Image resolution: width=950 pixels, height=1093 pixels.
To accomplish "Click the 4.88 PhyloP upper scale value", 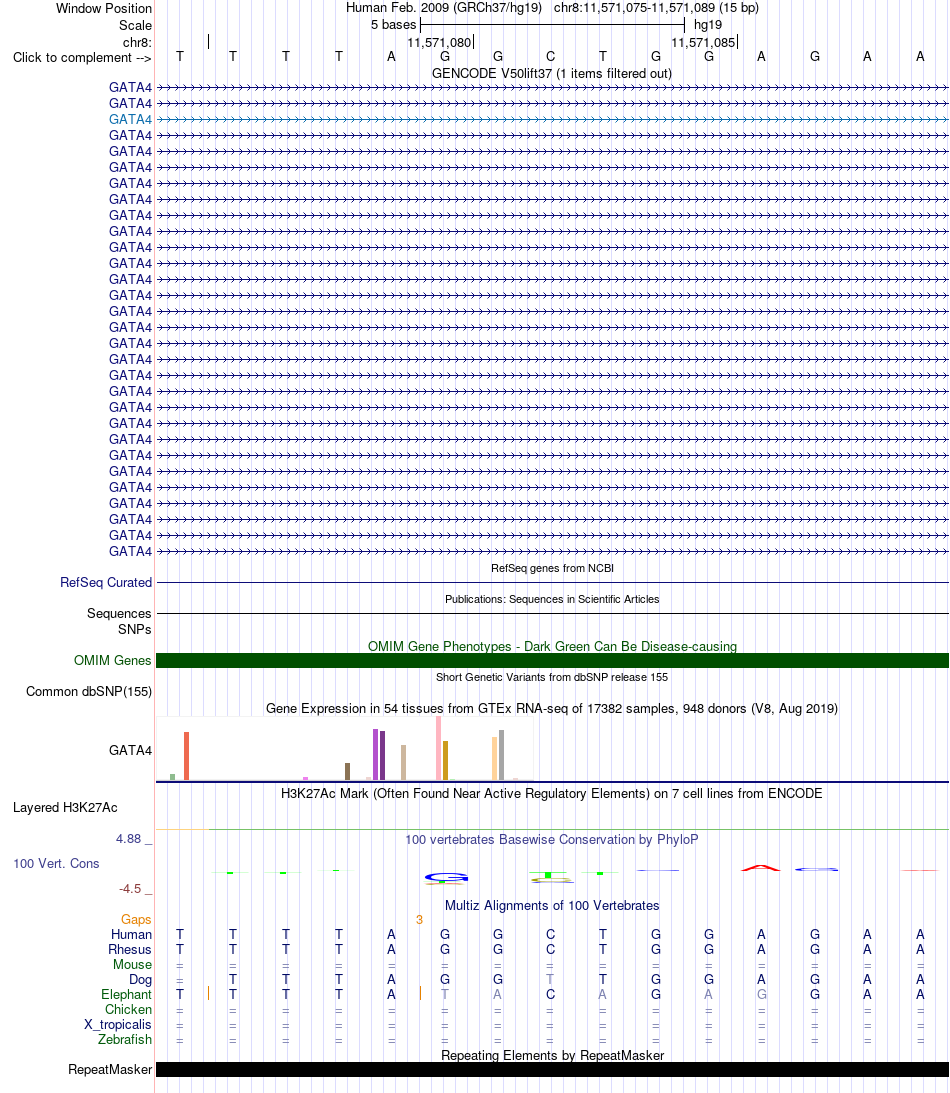I will 129,839.
